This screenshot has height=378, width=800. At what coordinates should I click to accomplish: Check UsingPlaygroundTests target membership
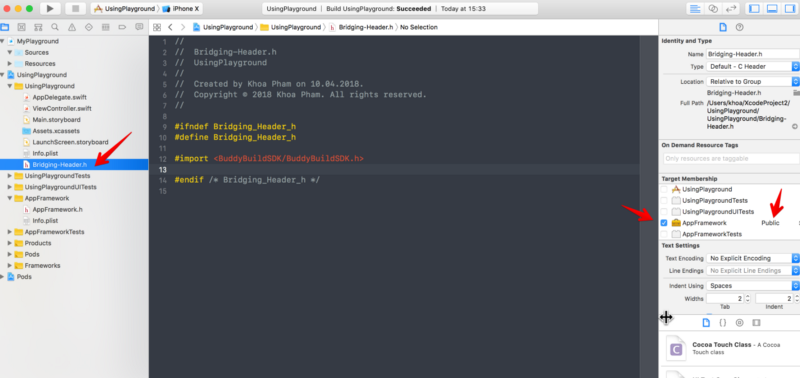664,200
